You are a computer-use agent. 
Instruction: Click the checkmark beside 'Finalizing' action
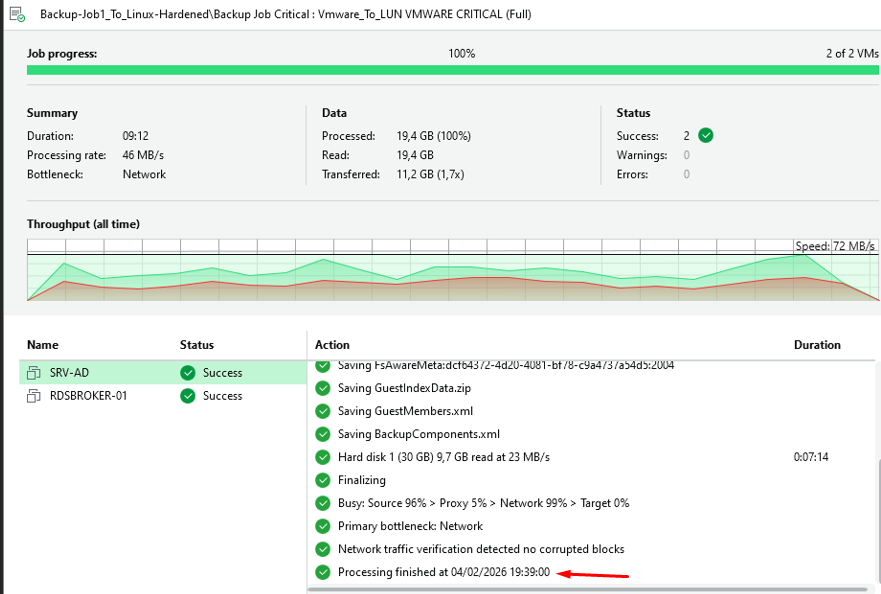pos(322,480)
